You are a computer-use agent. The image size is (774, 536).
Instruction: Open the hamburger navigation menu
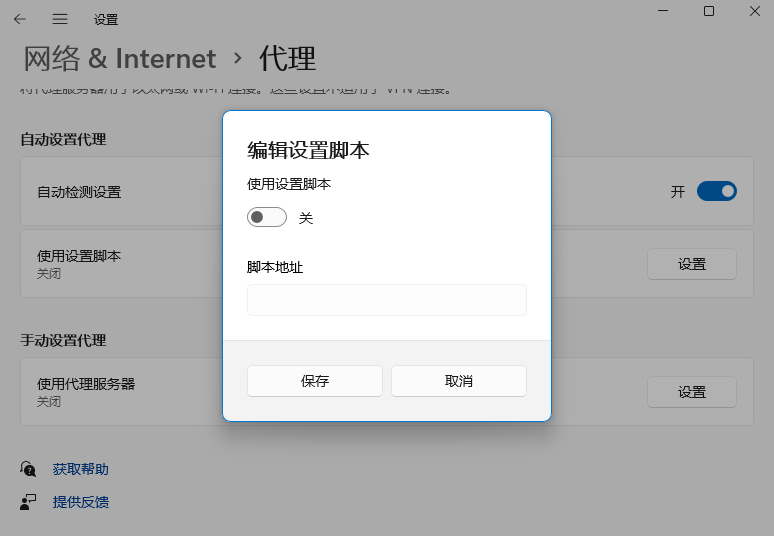60,19
